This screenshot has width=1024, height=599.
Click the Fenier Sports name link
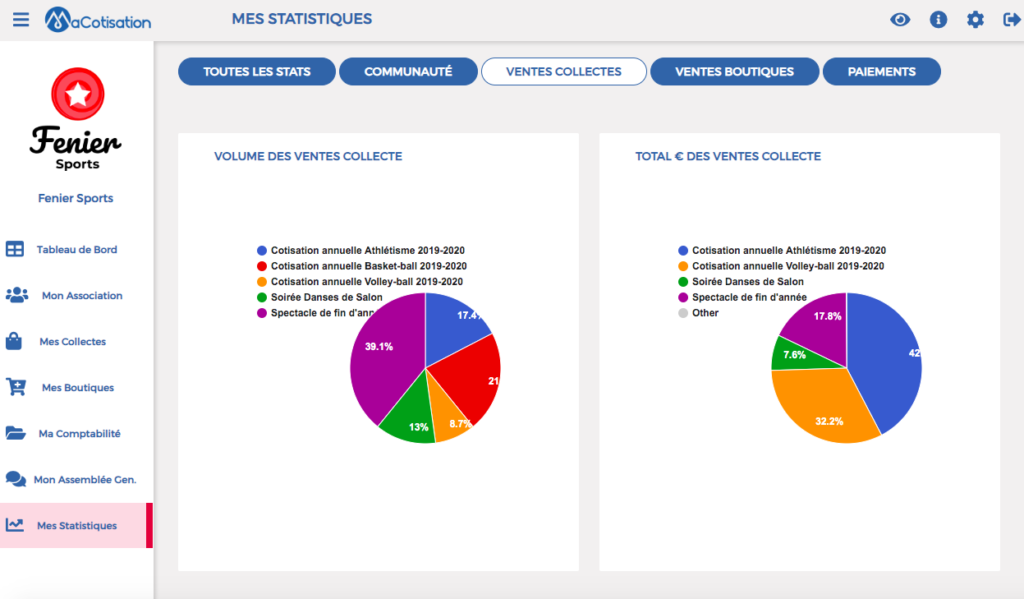pyautogui.click(x=76, y=198)
